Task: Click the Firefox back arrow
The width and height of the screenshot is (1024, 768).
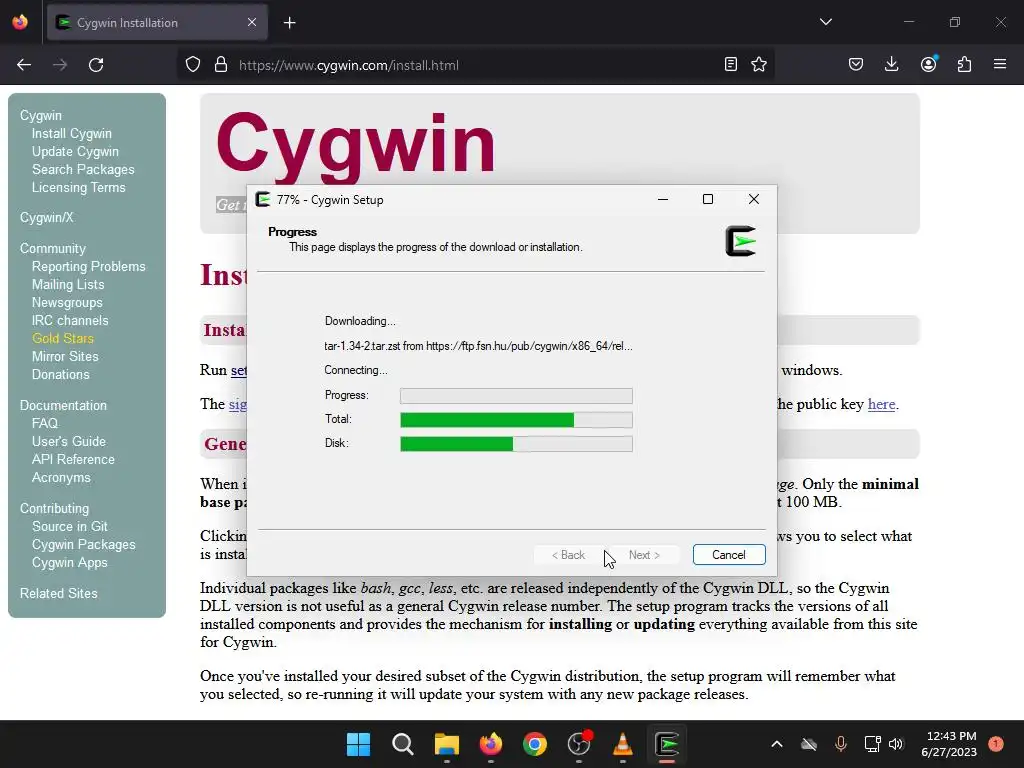Action: (24, 65)
